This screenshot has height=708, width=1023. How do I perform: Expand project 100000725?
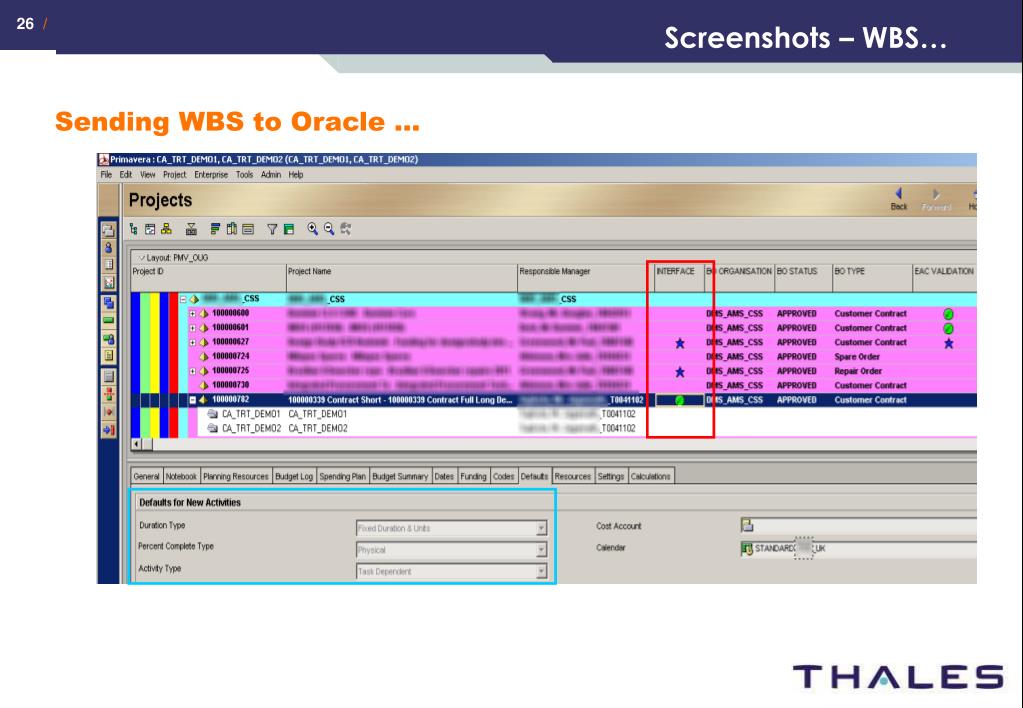click(x=192, y=371)
